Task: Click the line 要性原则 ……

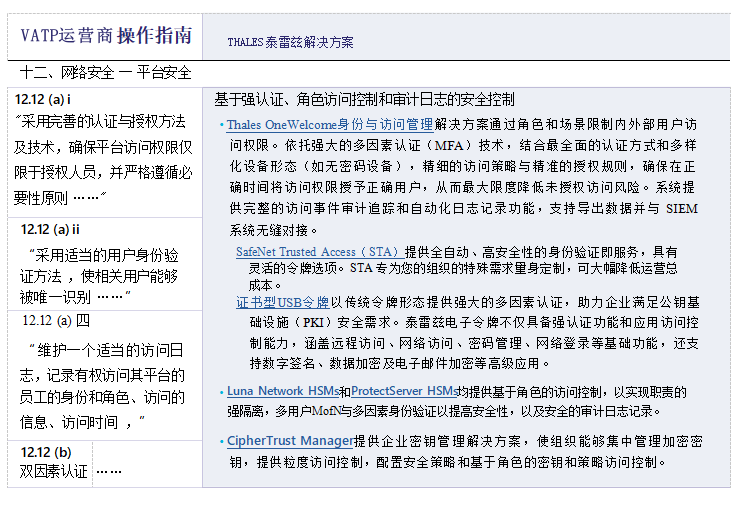Action: click(x=59, y=198)
